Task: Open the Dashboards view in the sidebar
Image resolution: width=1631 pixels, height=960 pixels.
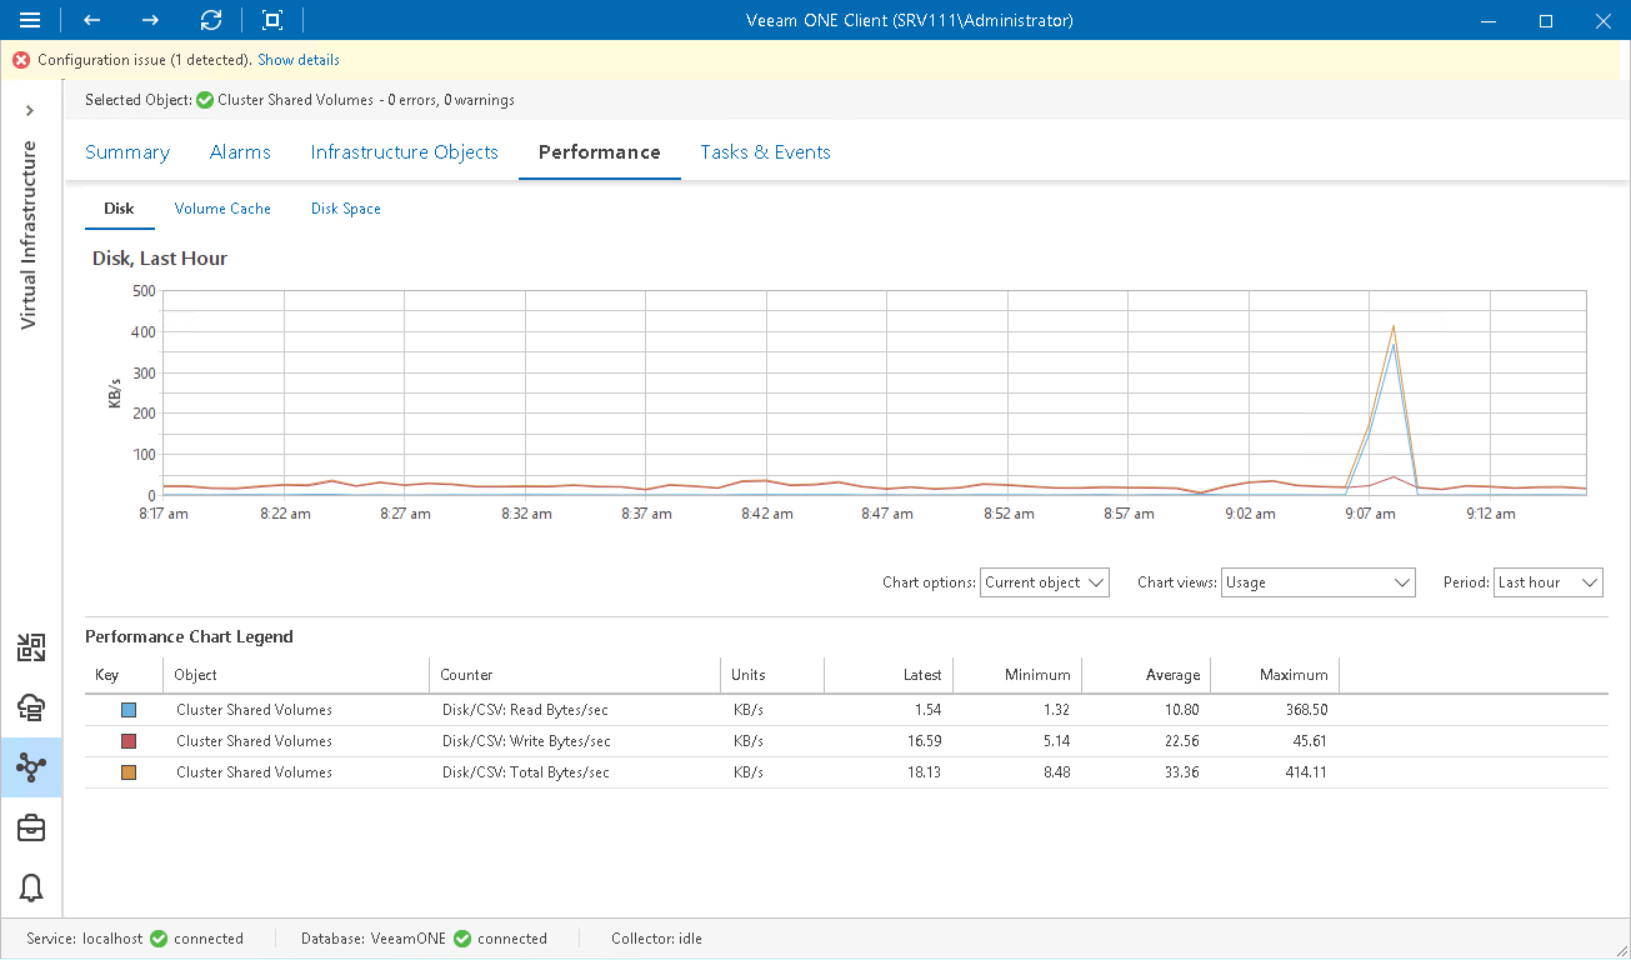Action: point(31,648)
